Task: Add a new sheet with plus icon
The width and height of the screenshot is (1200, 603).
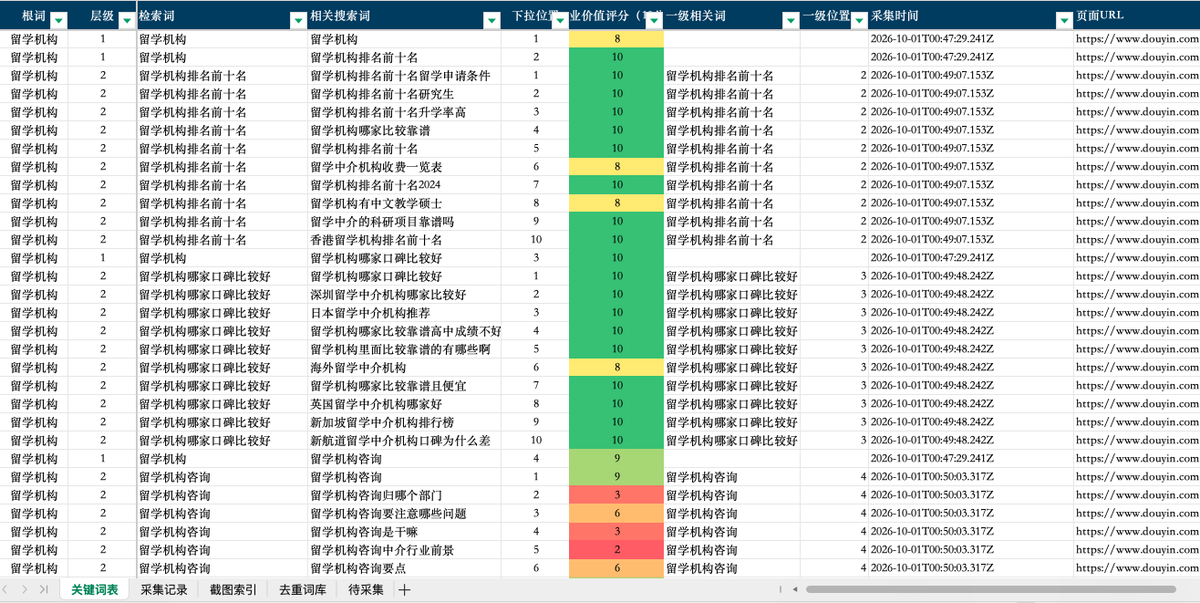Action: tap(404, 590)
